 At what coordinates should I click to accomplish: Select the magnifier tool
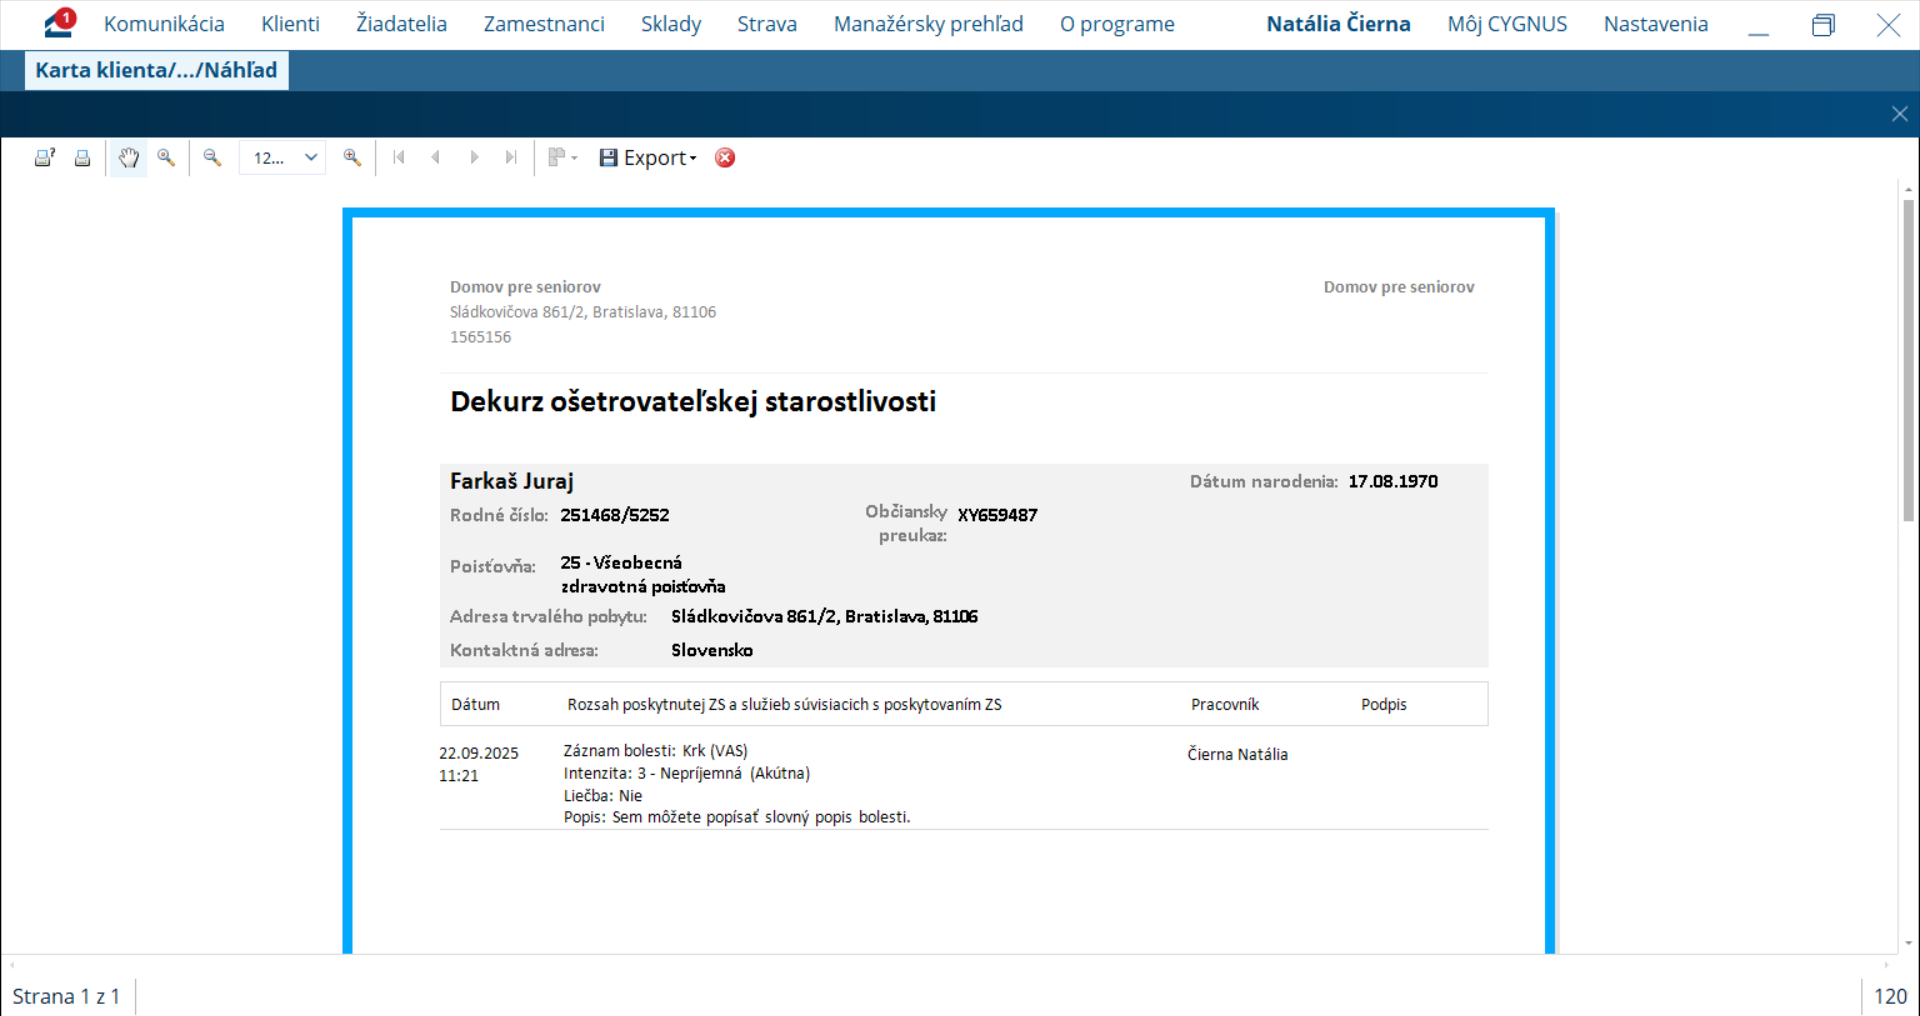pyautogui.click(x=166, y=158)
